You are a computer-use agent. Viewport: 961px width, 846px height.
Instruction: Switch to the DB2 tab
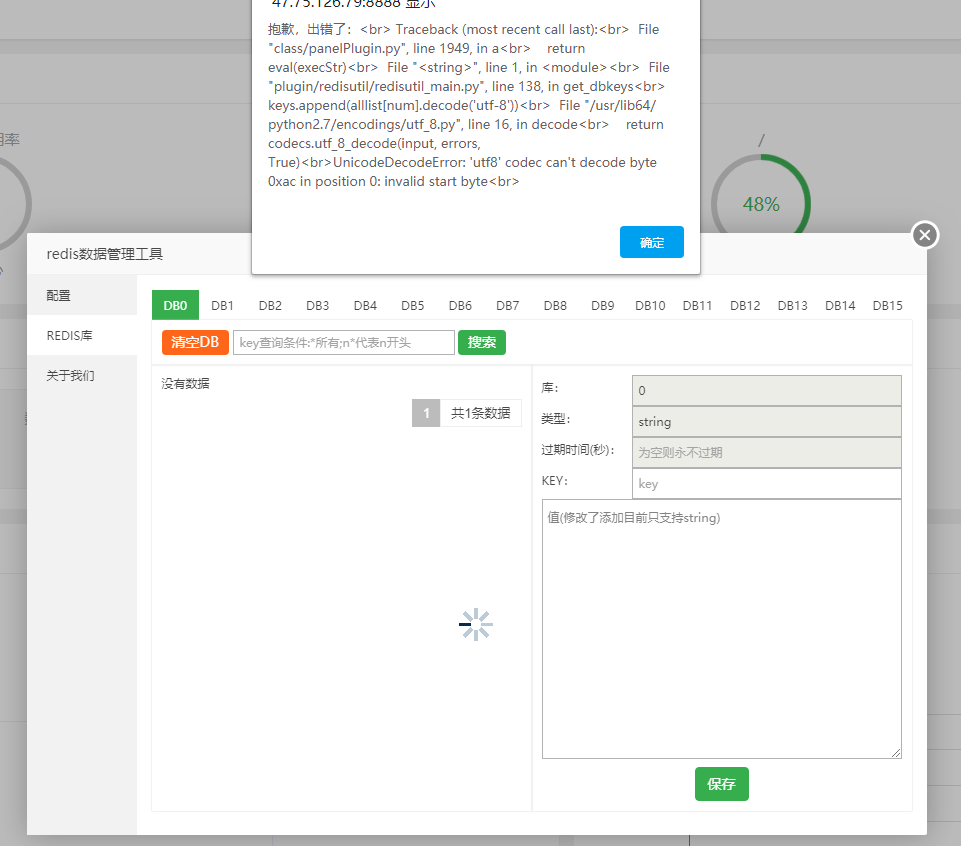pos(270,305)
